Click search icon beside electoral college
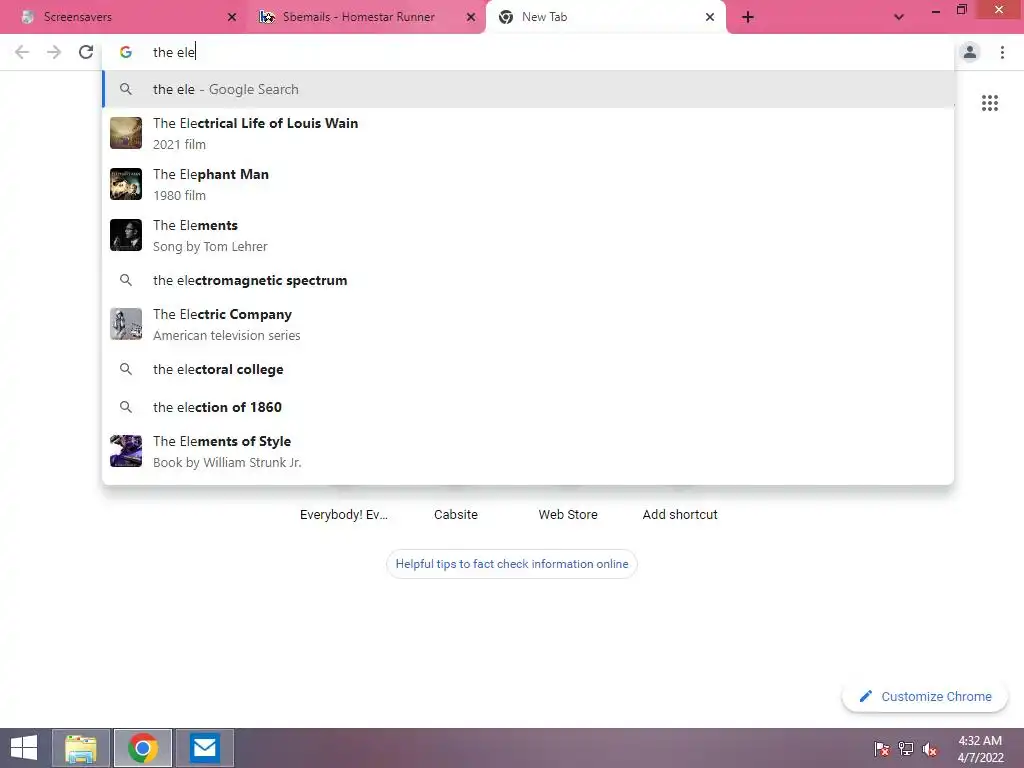The height and width of the screenshot is (768, 1024). pos(126,369)
